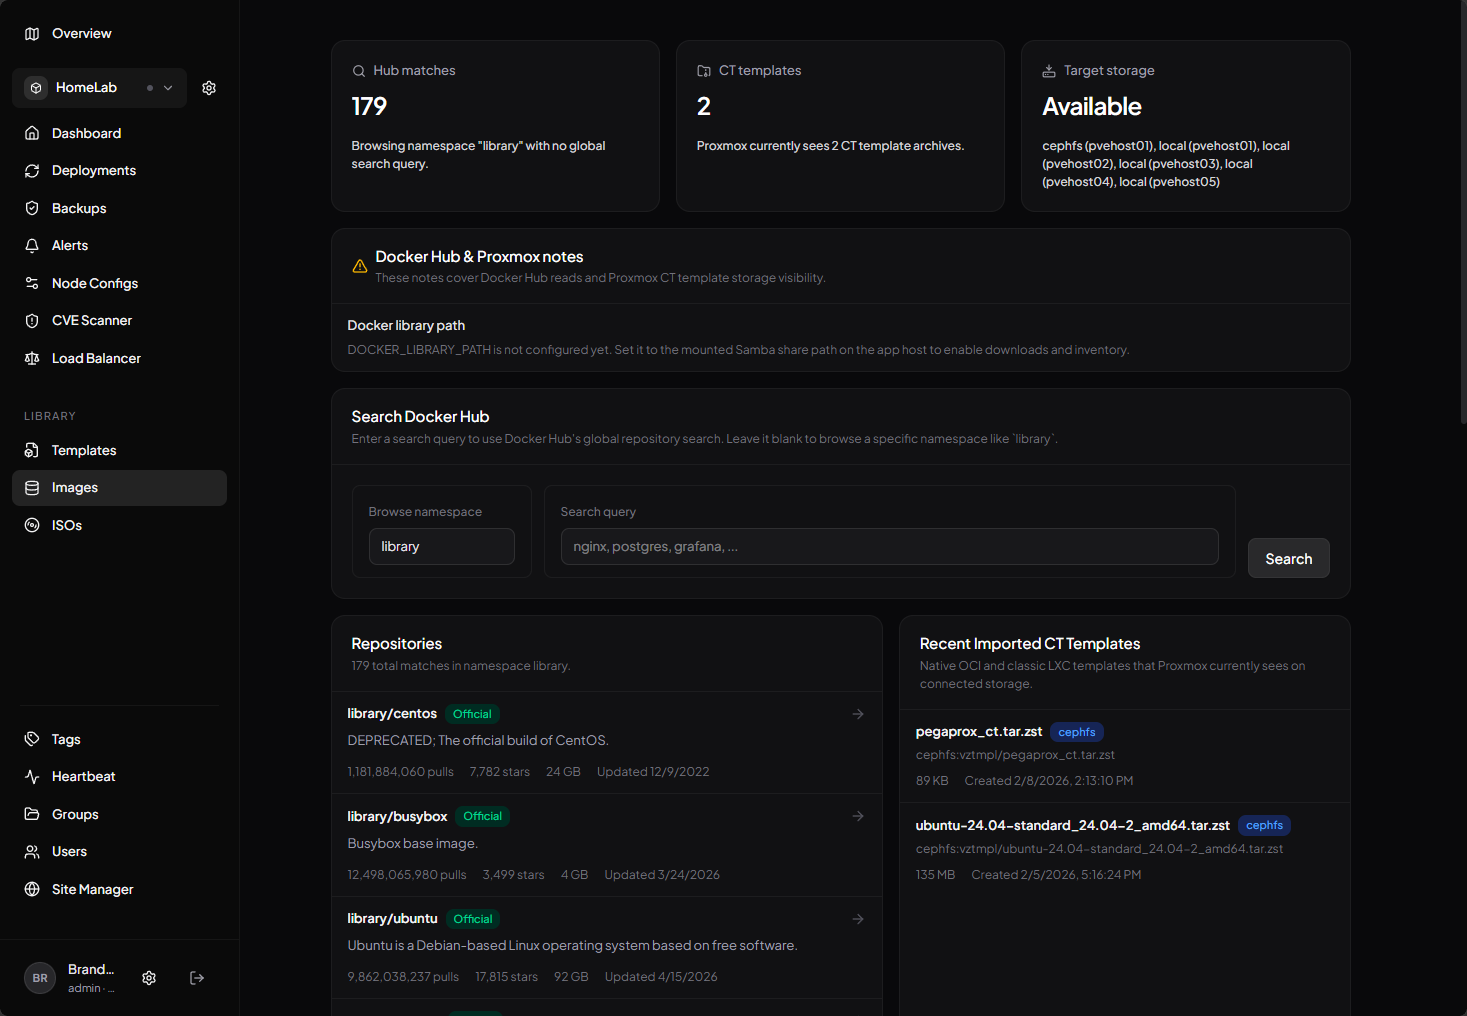Viewport: 1467px width, 1016px height.
Task: Expand the library/busybox repository arrow
Action: [858, 816]
